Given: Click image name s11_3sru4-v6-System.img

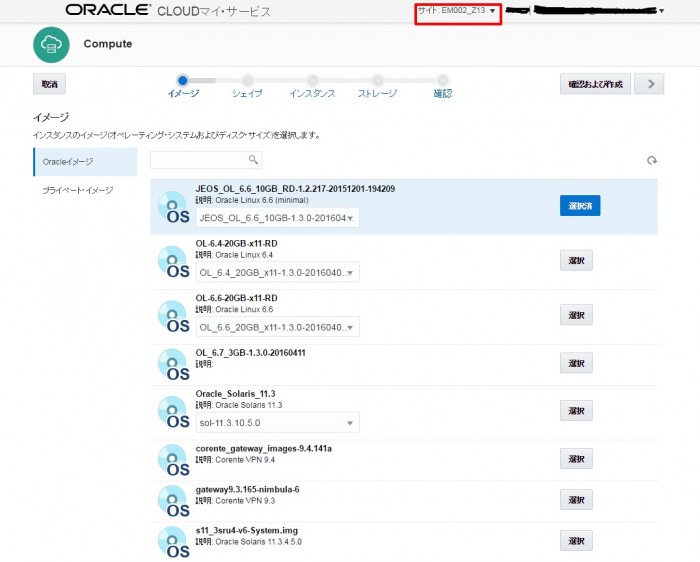Looking at the screenshot, I should click(x=246, y=531).
